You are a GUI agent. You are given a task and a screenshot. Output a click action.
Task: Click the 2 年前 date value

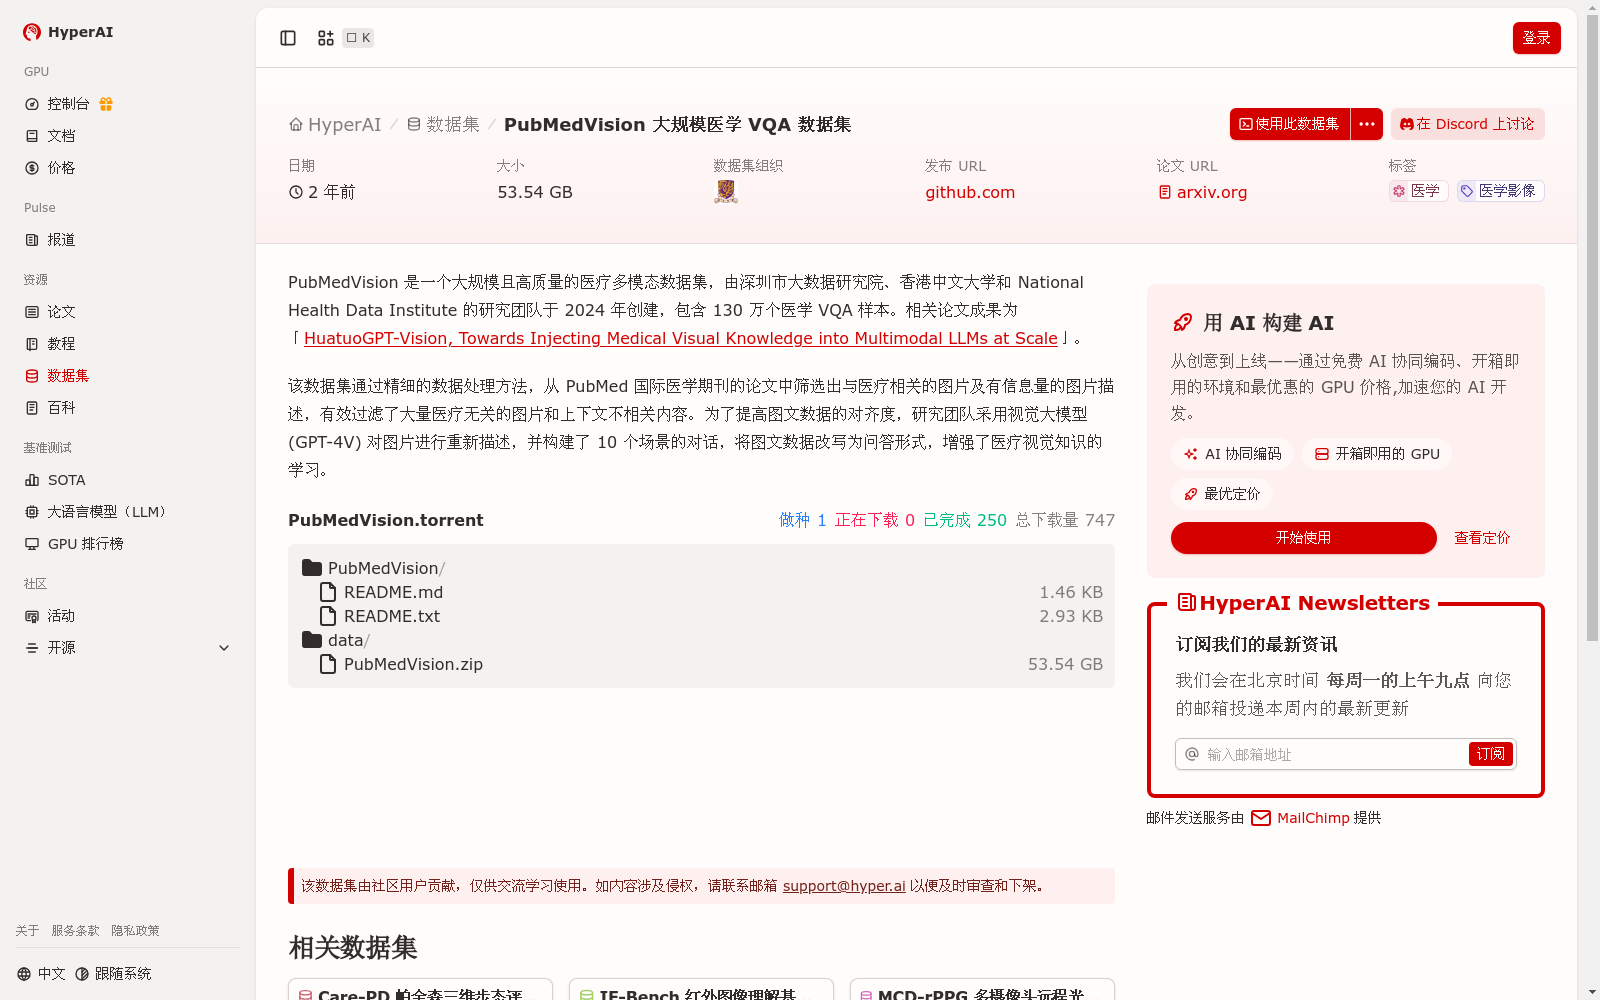click(x=322, y=192)
